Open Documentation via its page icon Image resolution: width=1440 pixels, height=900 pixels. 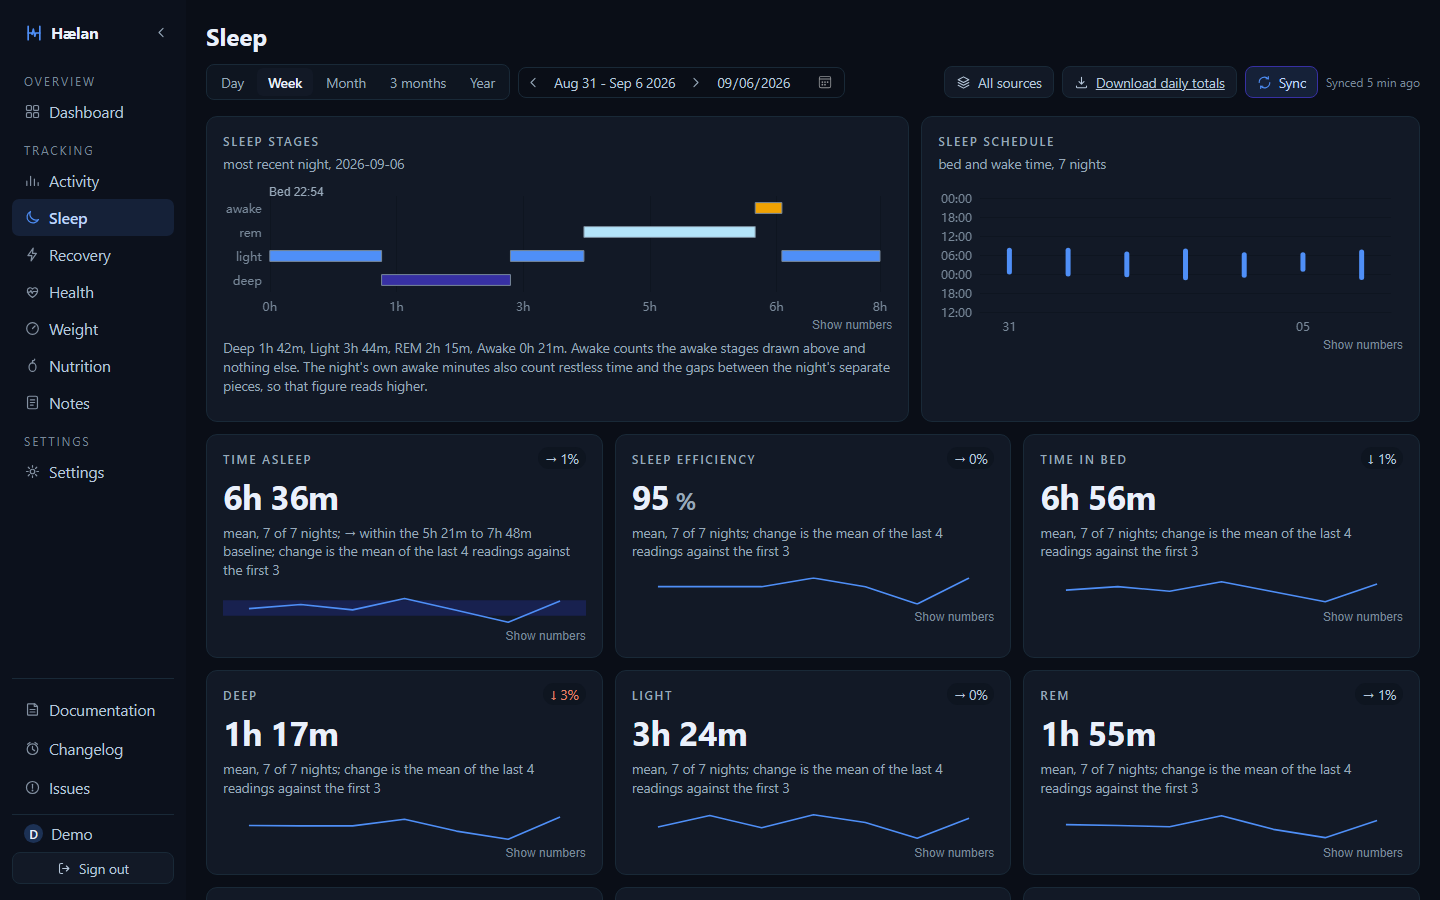tap(33, 710)
